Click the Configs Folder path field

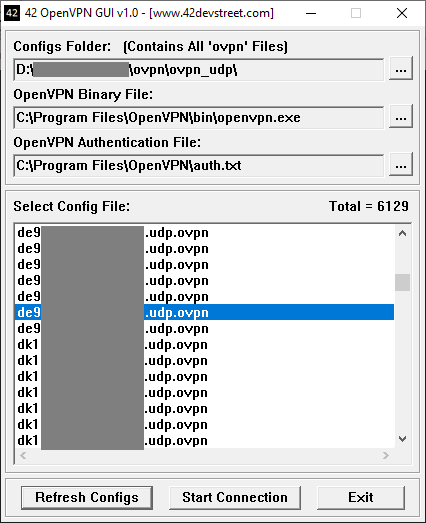pos(198,70)
